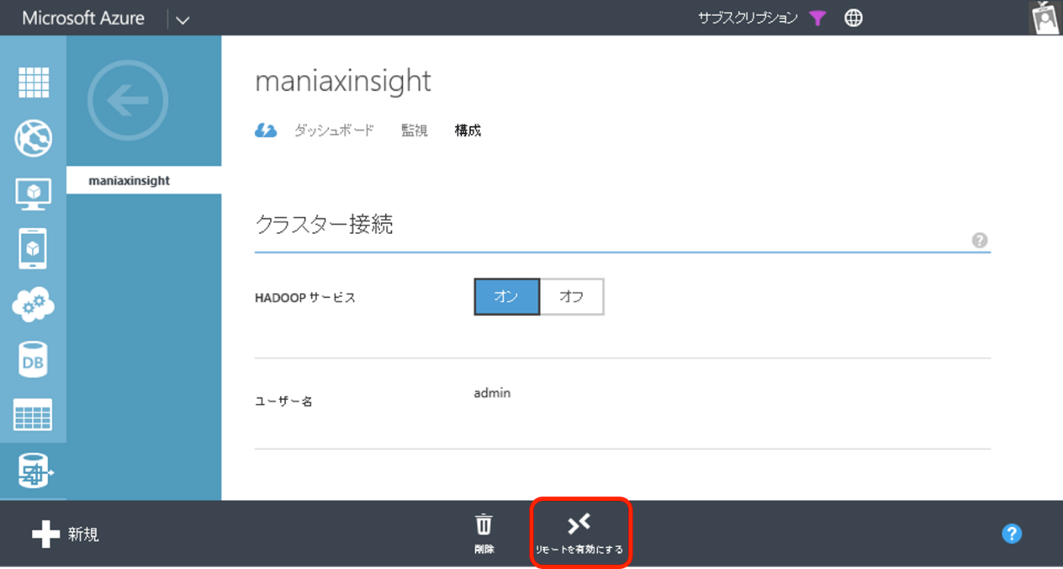
Task: Open the Virtual Machines monitor icon in sidebar
Action: [33, 194]
